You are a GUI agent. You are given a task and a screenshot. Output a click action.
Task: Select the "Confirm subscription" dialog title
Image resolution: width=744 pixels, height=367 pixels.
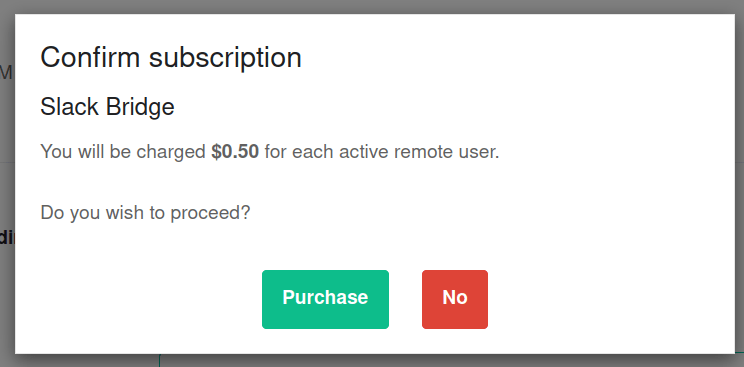171,57
